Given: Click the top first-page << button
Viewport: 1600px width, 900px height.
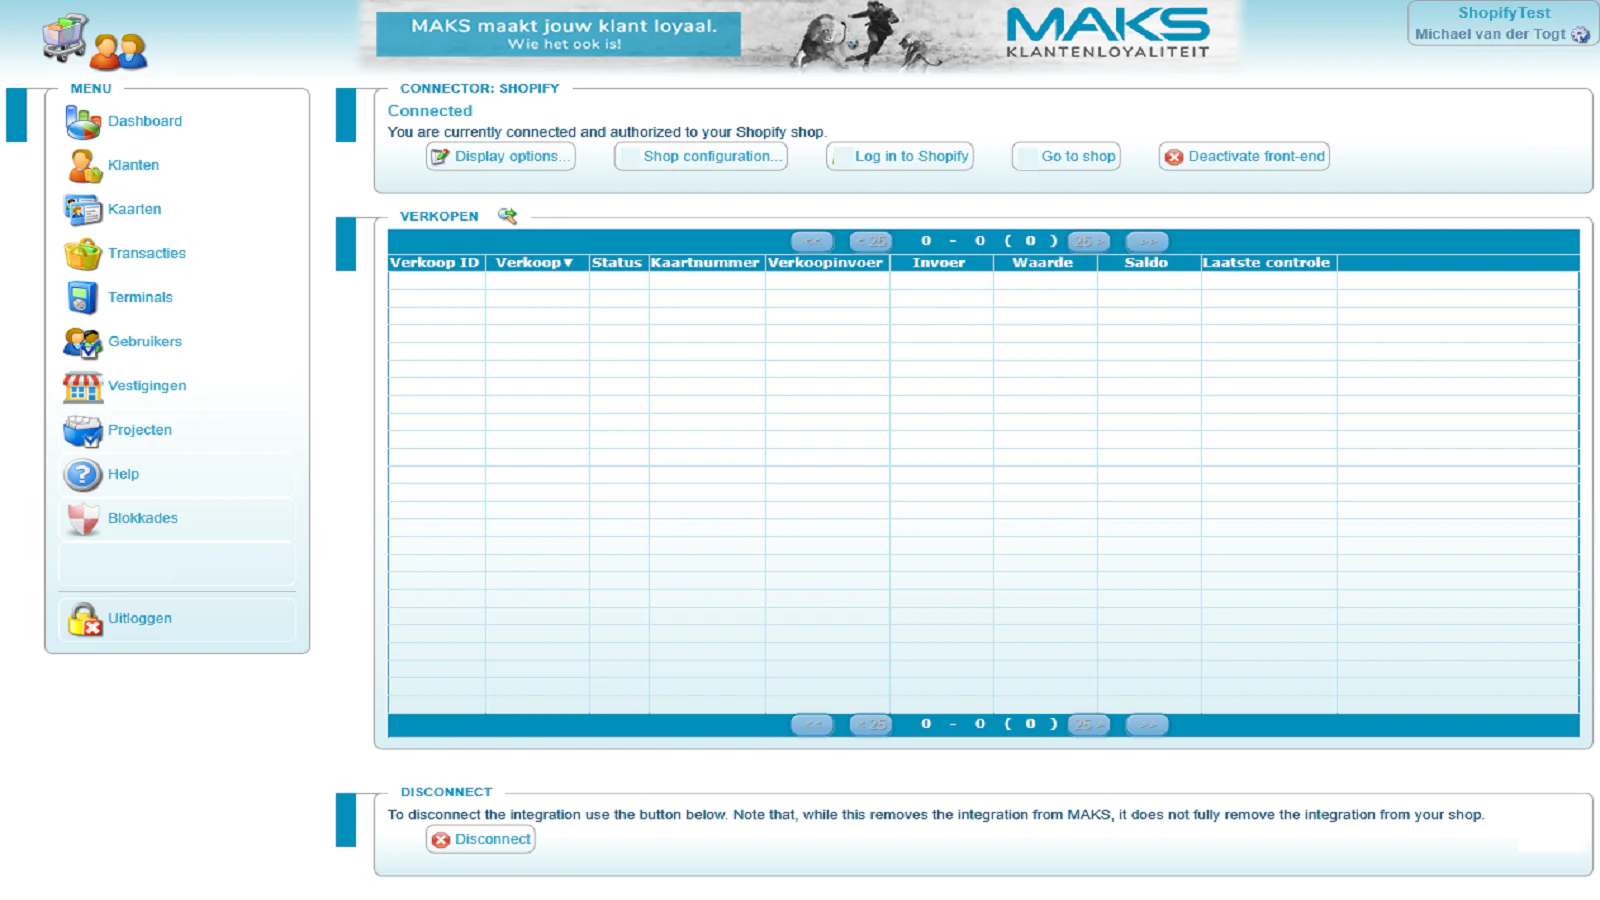Looking at the screenshot, I should pyautogui.click(x=812, y=241).
